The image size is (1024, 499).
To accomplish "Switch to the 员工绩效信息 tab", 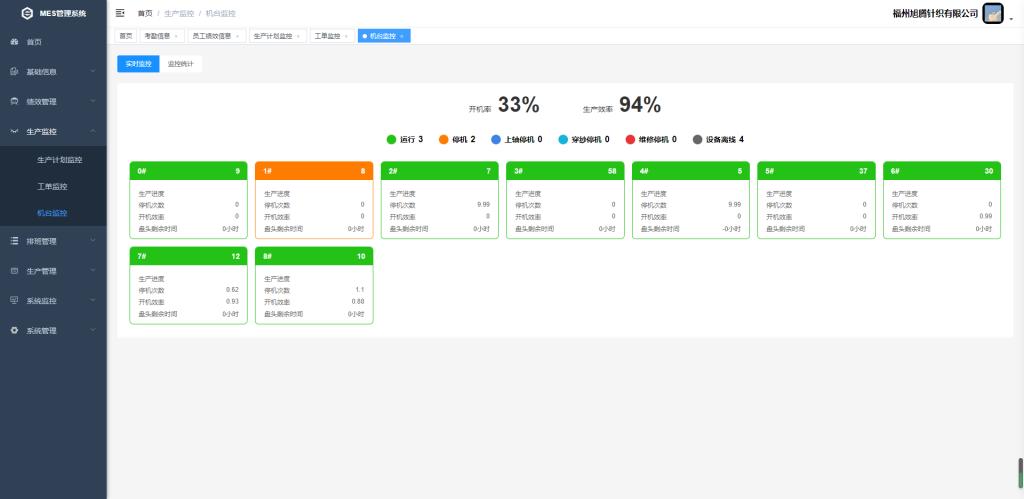I will point(210,36).
